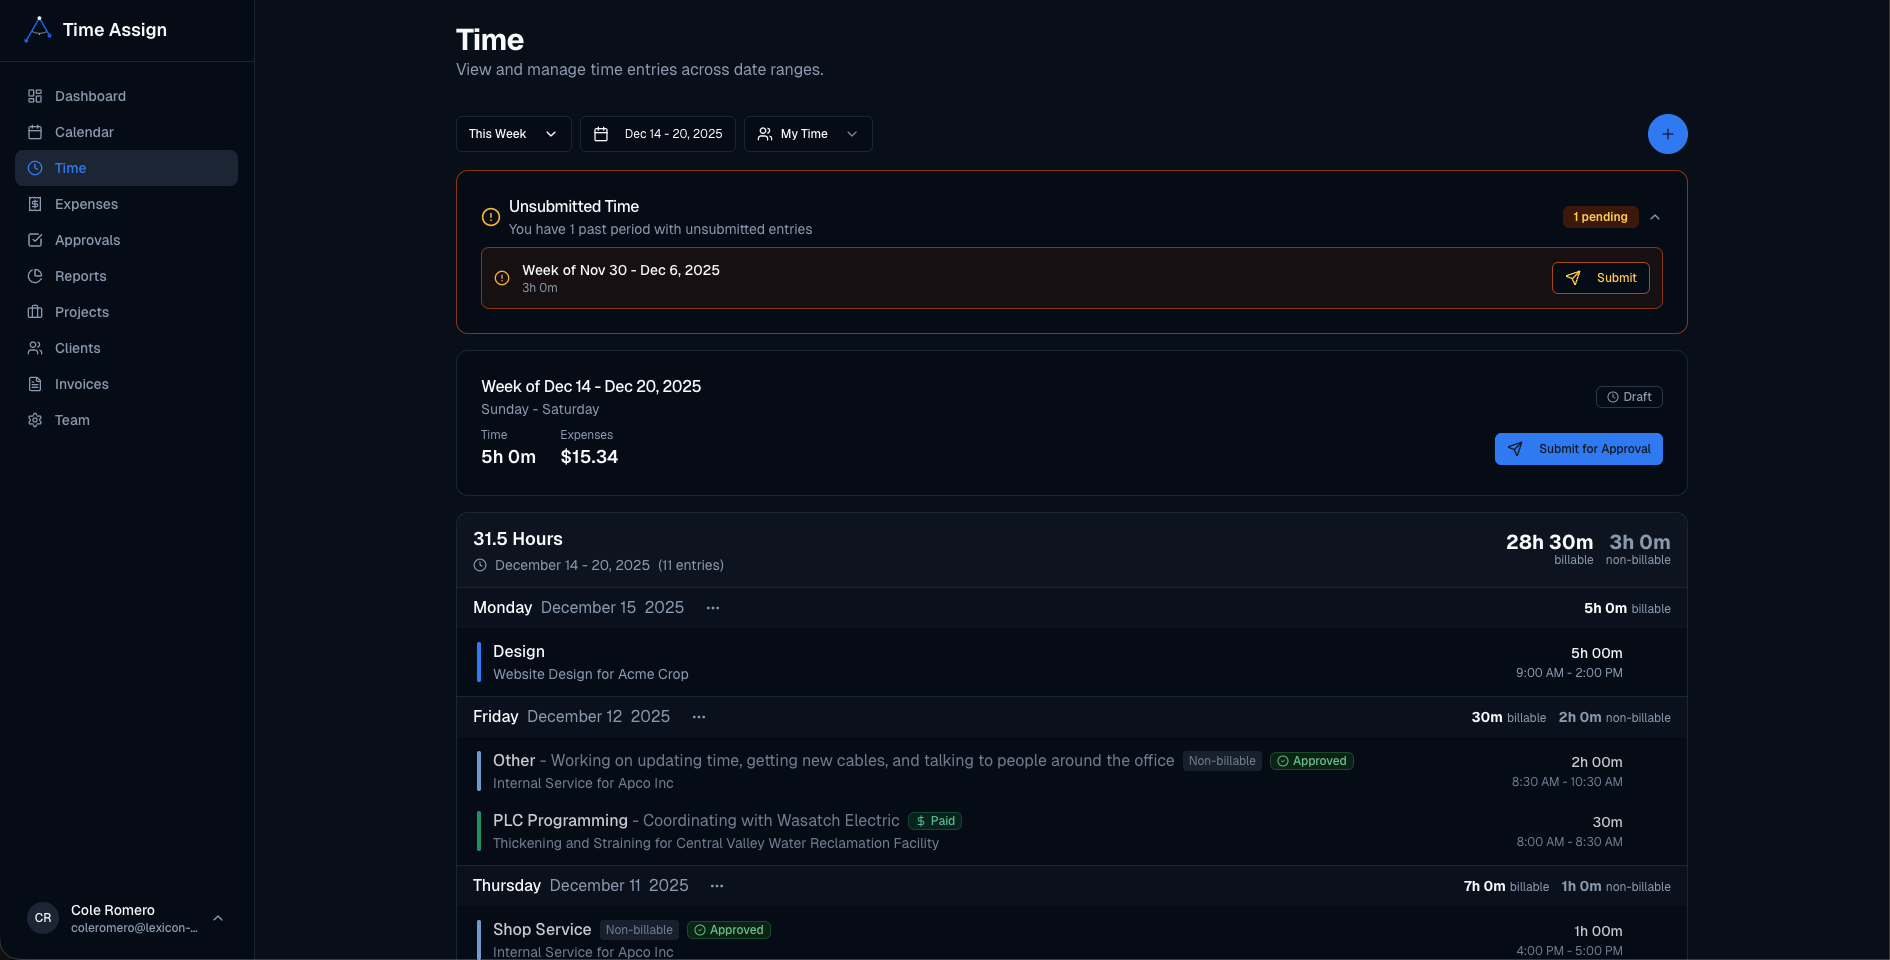Navigate to Approvals section
The height and width of the screenshot is (960, 1890).
(87, 240)
